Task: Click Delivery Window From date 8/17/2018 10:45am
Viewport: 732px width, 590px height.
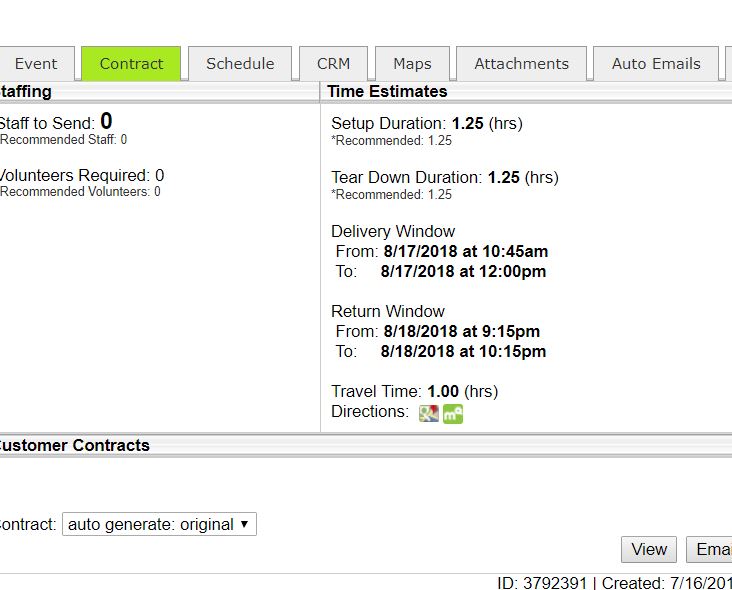Action: pos(465,252)
